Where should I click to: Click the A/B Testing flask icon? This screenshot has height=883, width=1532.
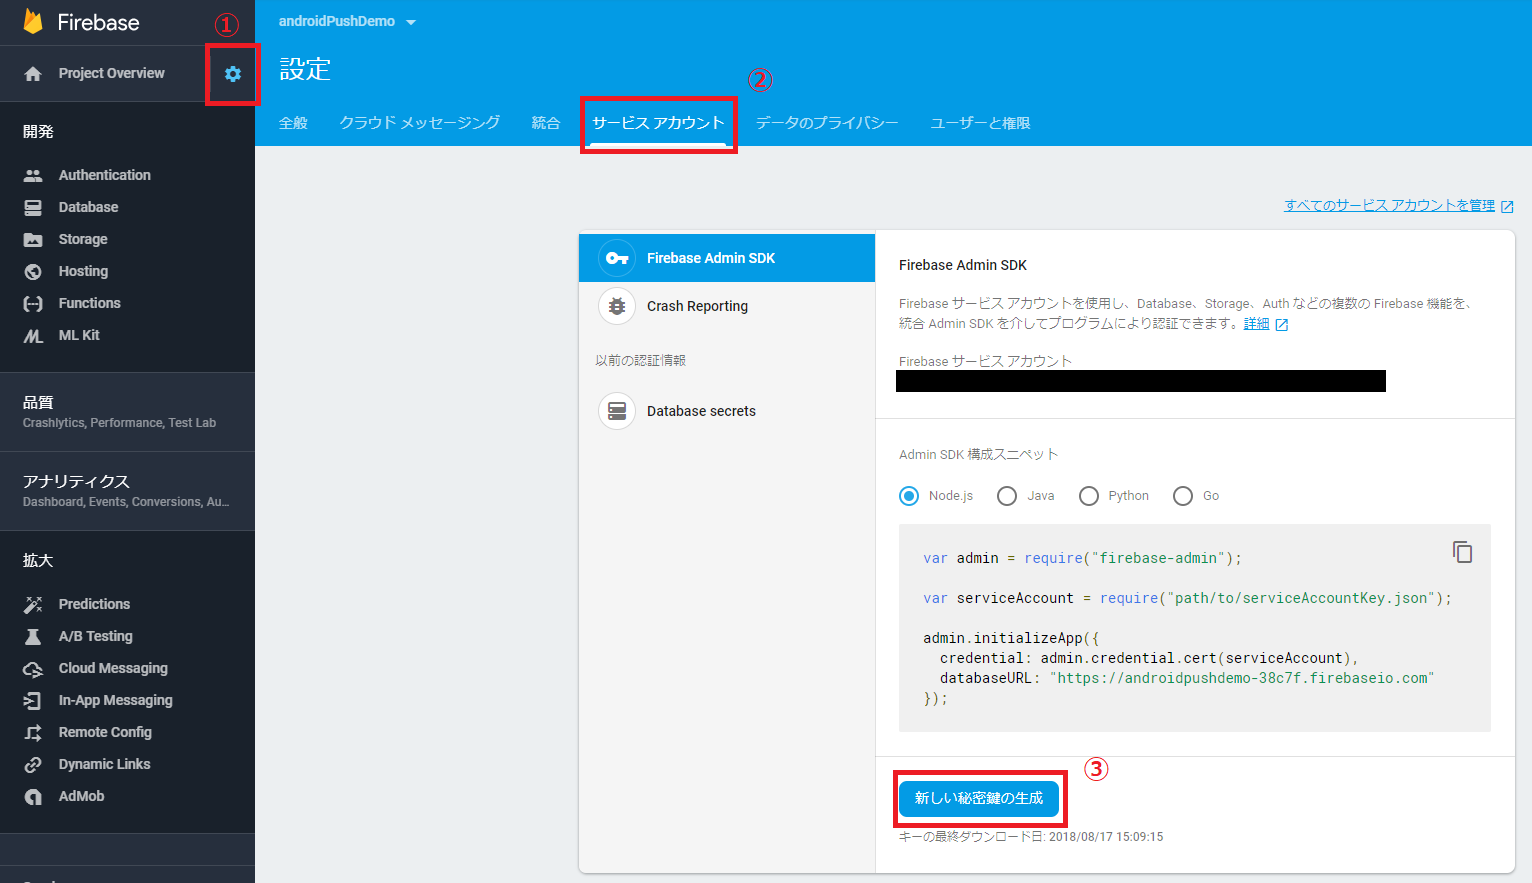pos(33,636)
